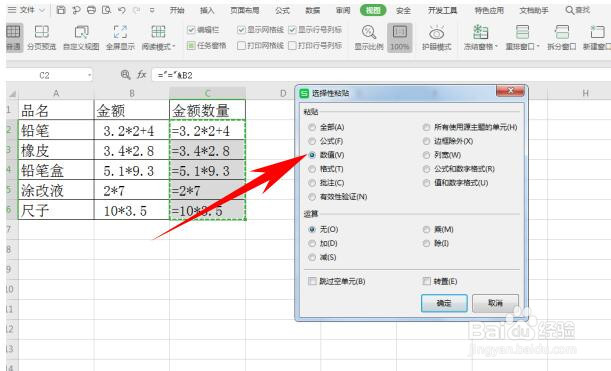Open Custom Views (自定义视图)
The image size is (611, 371).
(81, 37)
